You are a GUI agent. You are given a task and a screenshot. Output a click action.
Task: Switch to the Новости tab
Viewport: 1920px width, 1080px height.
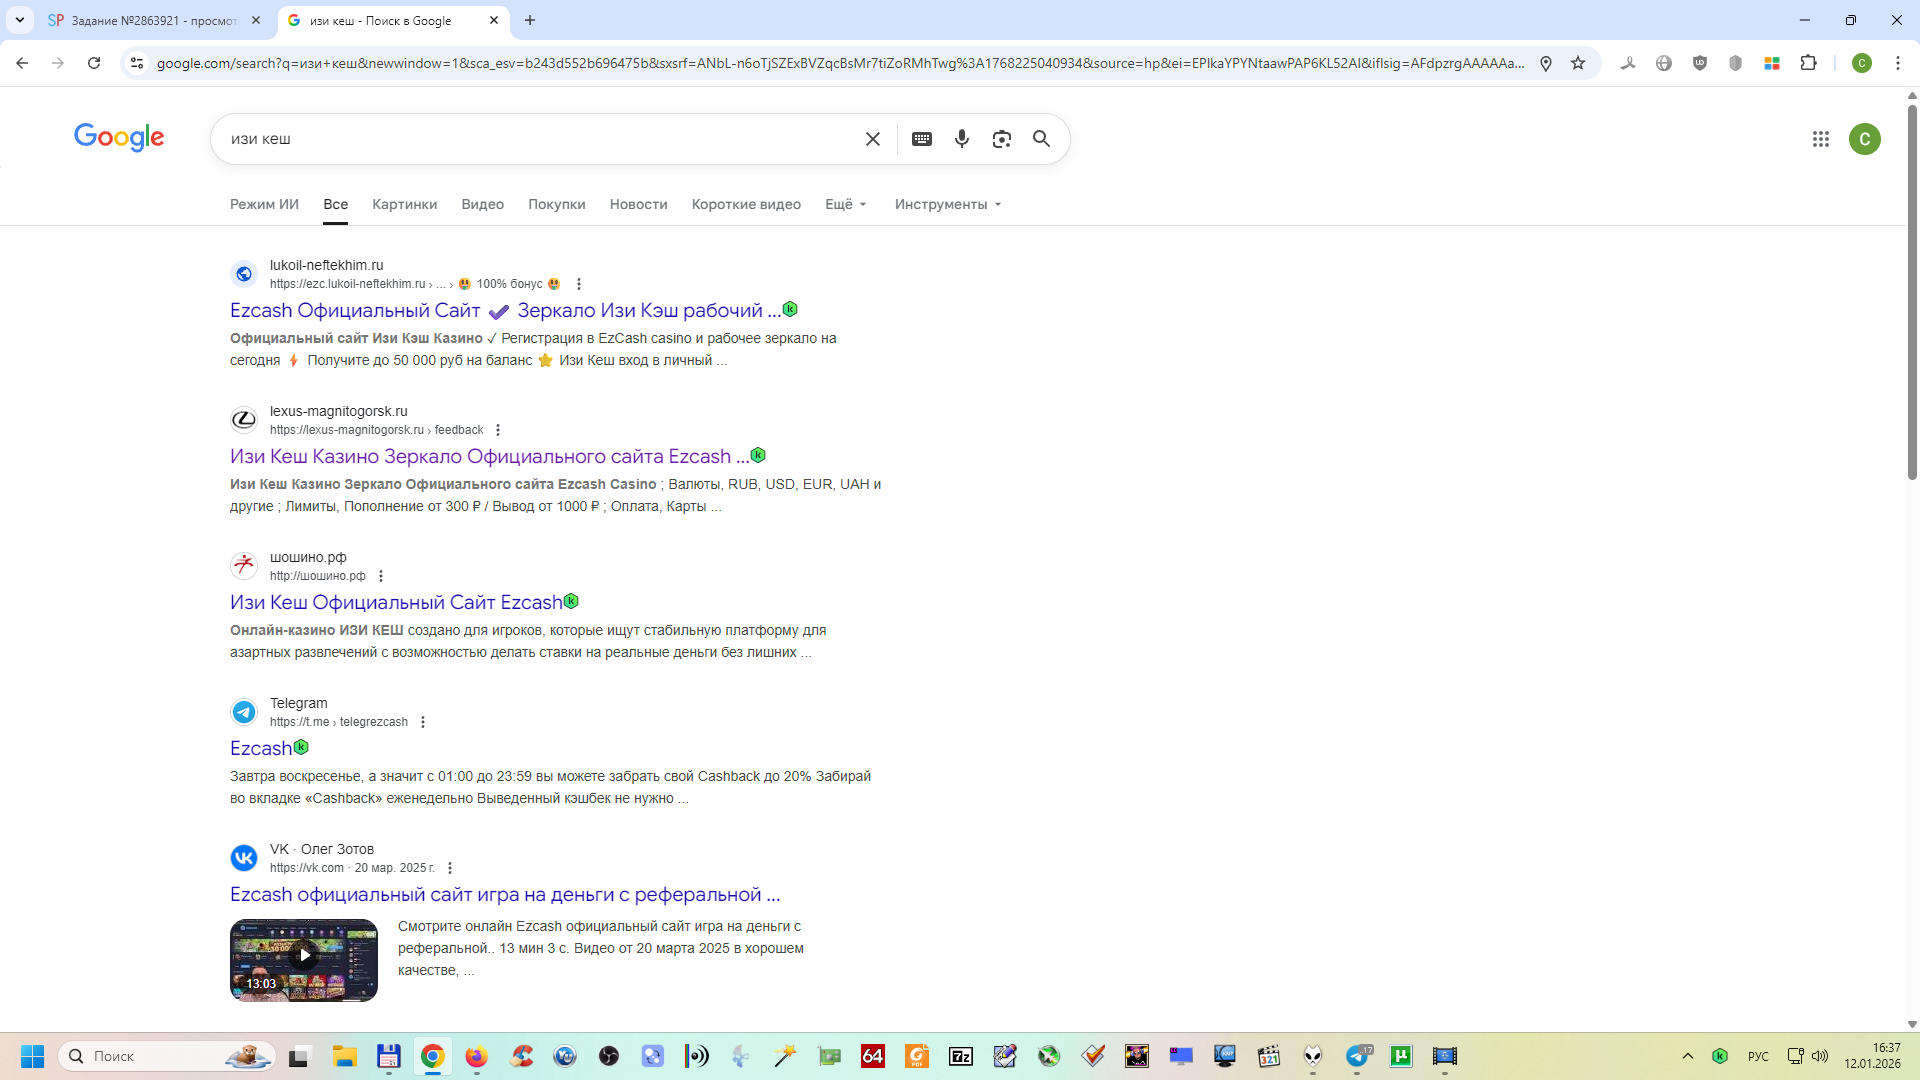[x=638, y=204]
